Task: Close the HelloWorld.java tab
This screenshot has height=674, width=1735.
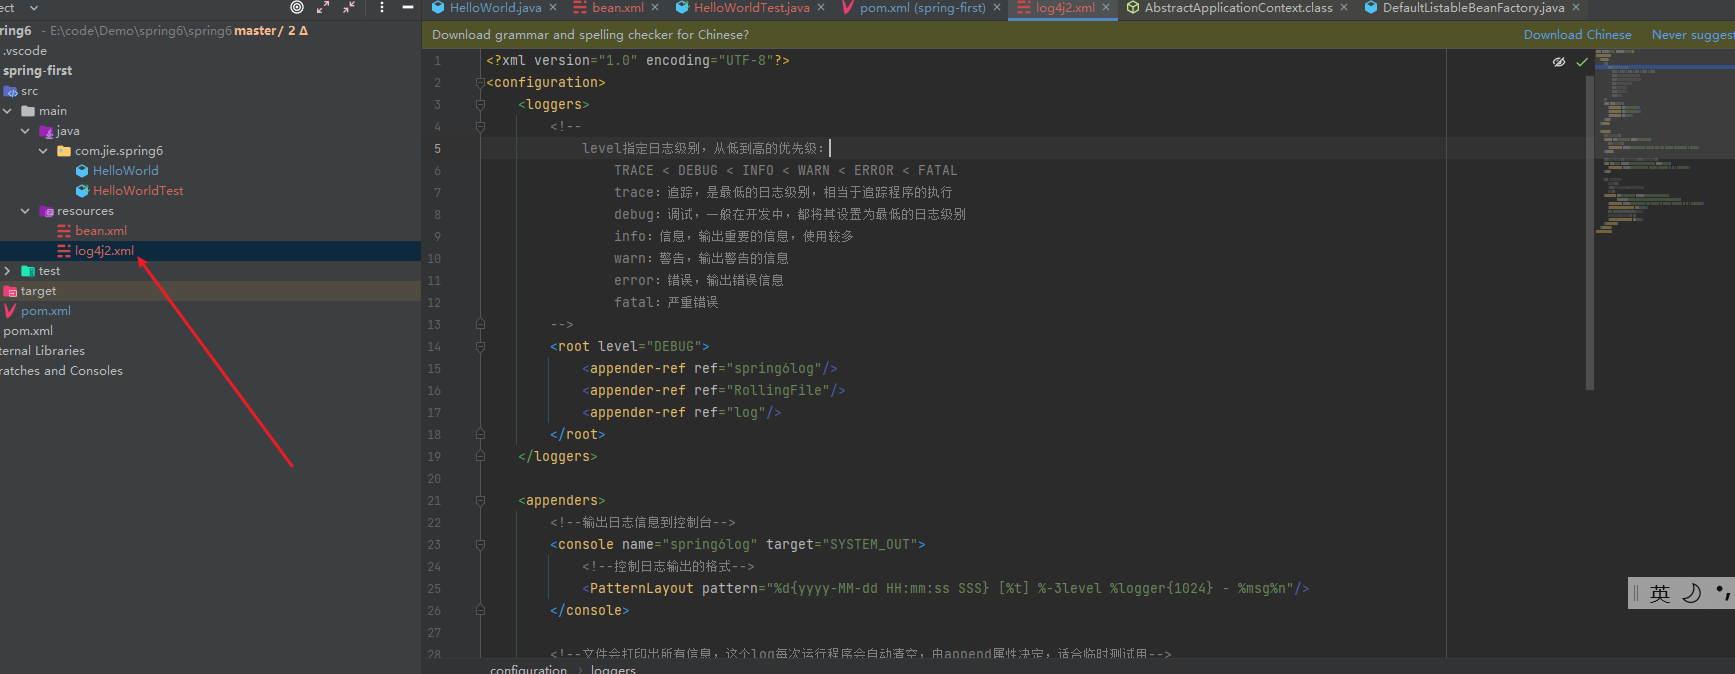Action: [553, 7]
